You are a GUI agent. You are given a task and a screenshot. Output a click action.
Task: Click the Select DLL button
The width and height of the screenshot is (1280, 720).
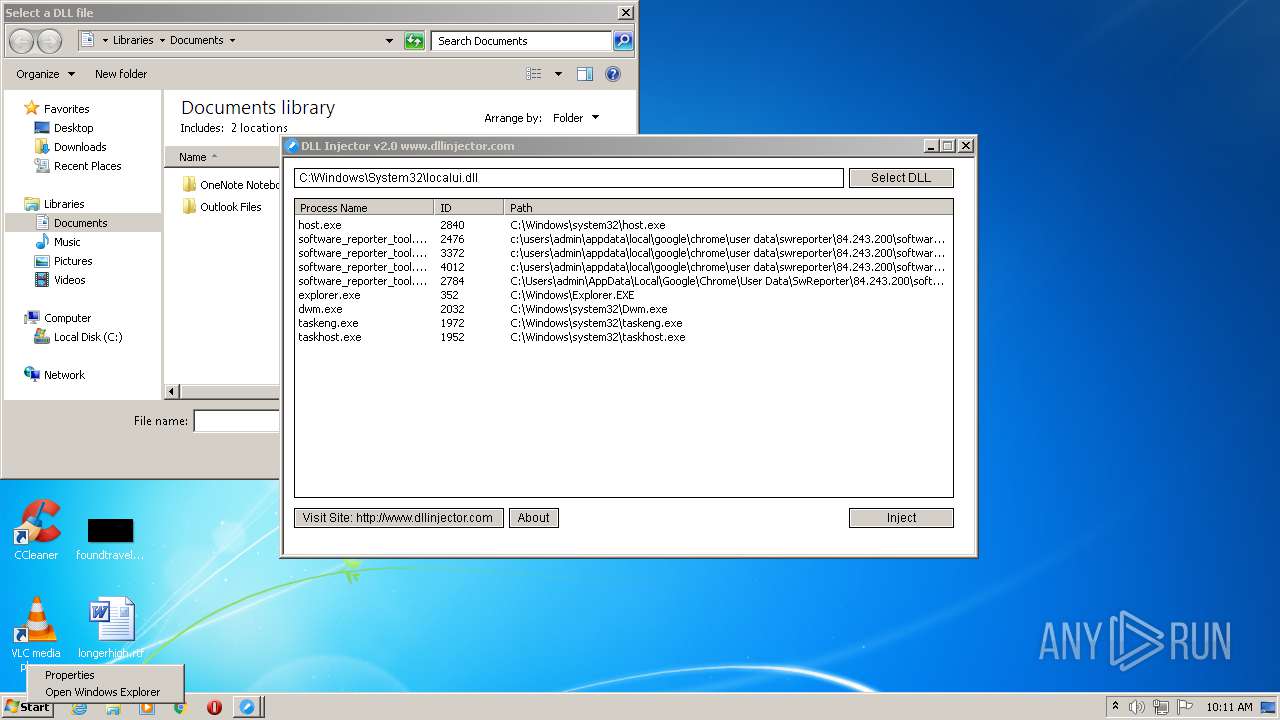click(901, 178)
